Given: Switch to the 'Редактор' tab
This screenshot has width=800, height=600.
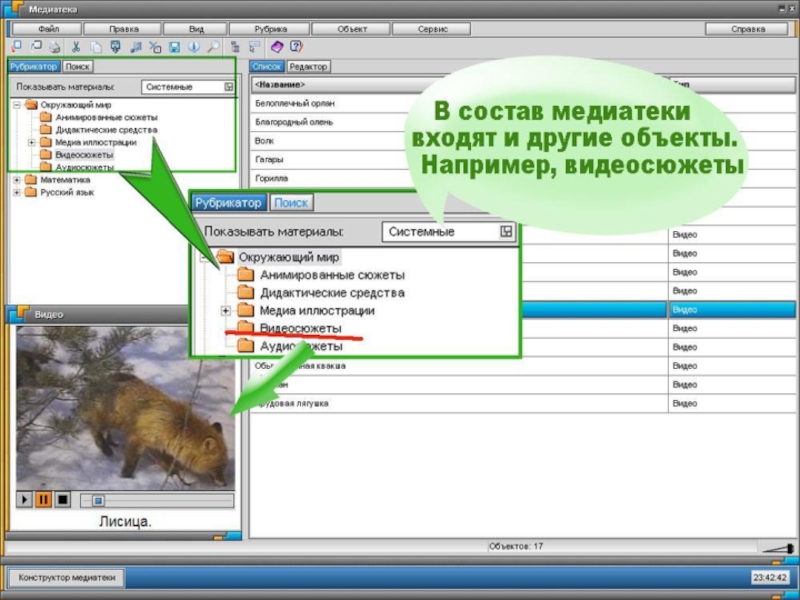Looking at the screenshot, I should [308, 67].
